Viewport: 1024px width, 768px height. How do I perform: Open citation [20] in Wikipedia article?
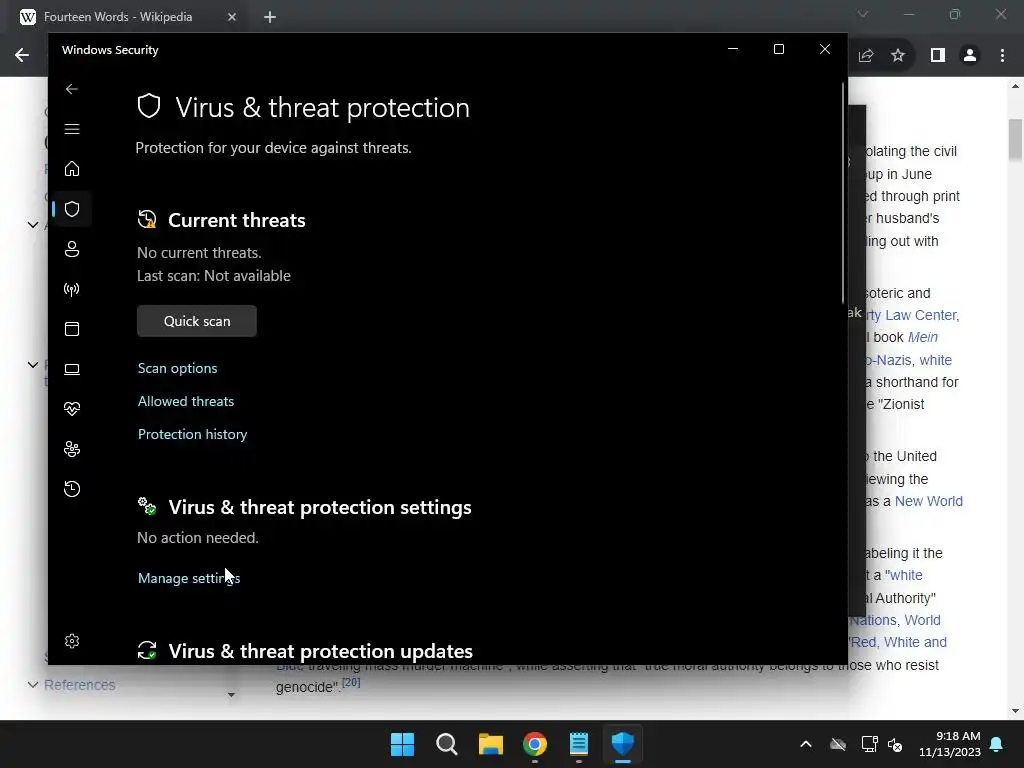[x=351, y=682]
